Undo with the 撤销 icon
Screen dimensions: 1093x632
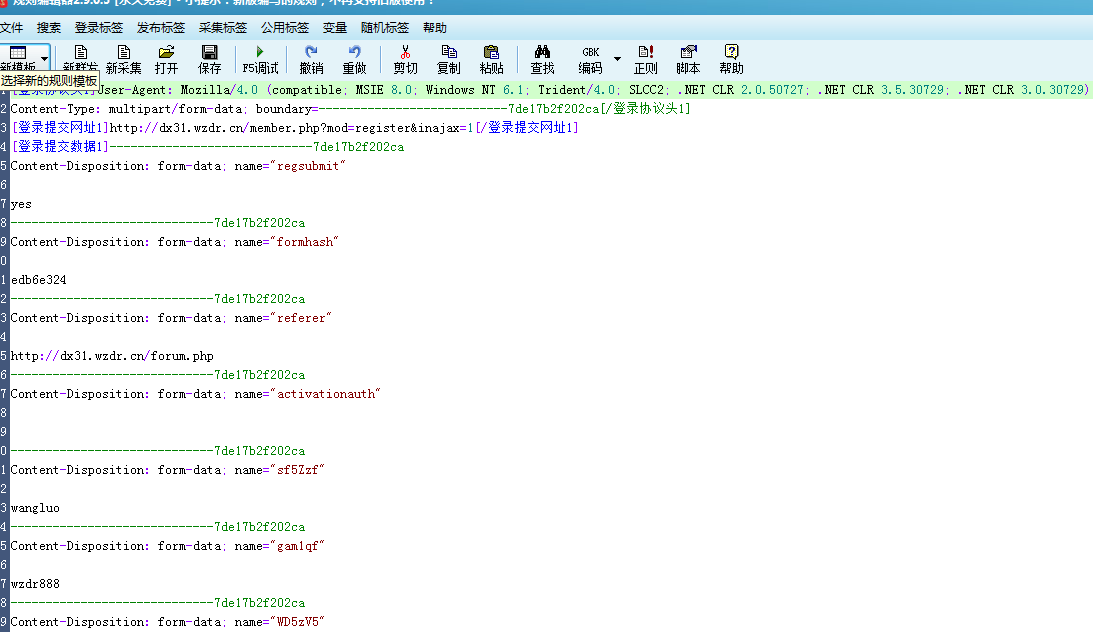(311, 59)
